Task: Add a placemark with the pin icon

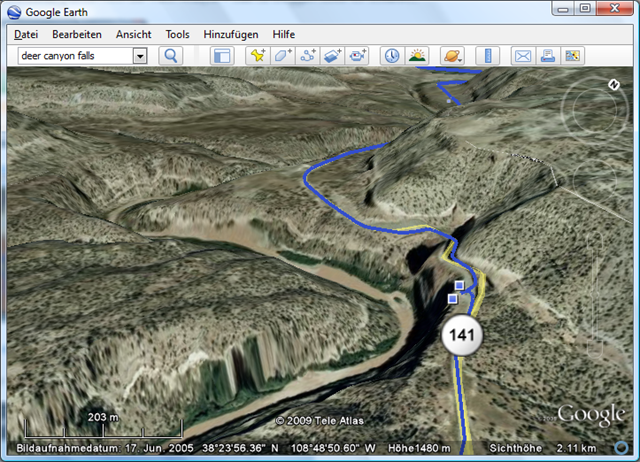Action: (x=258, y=56)
